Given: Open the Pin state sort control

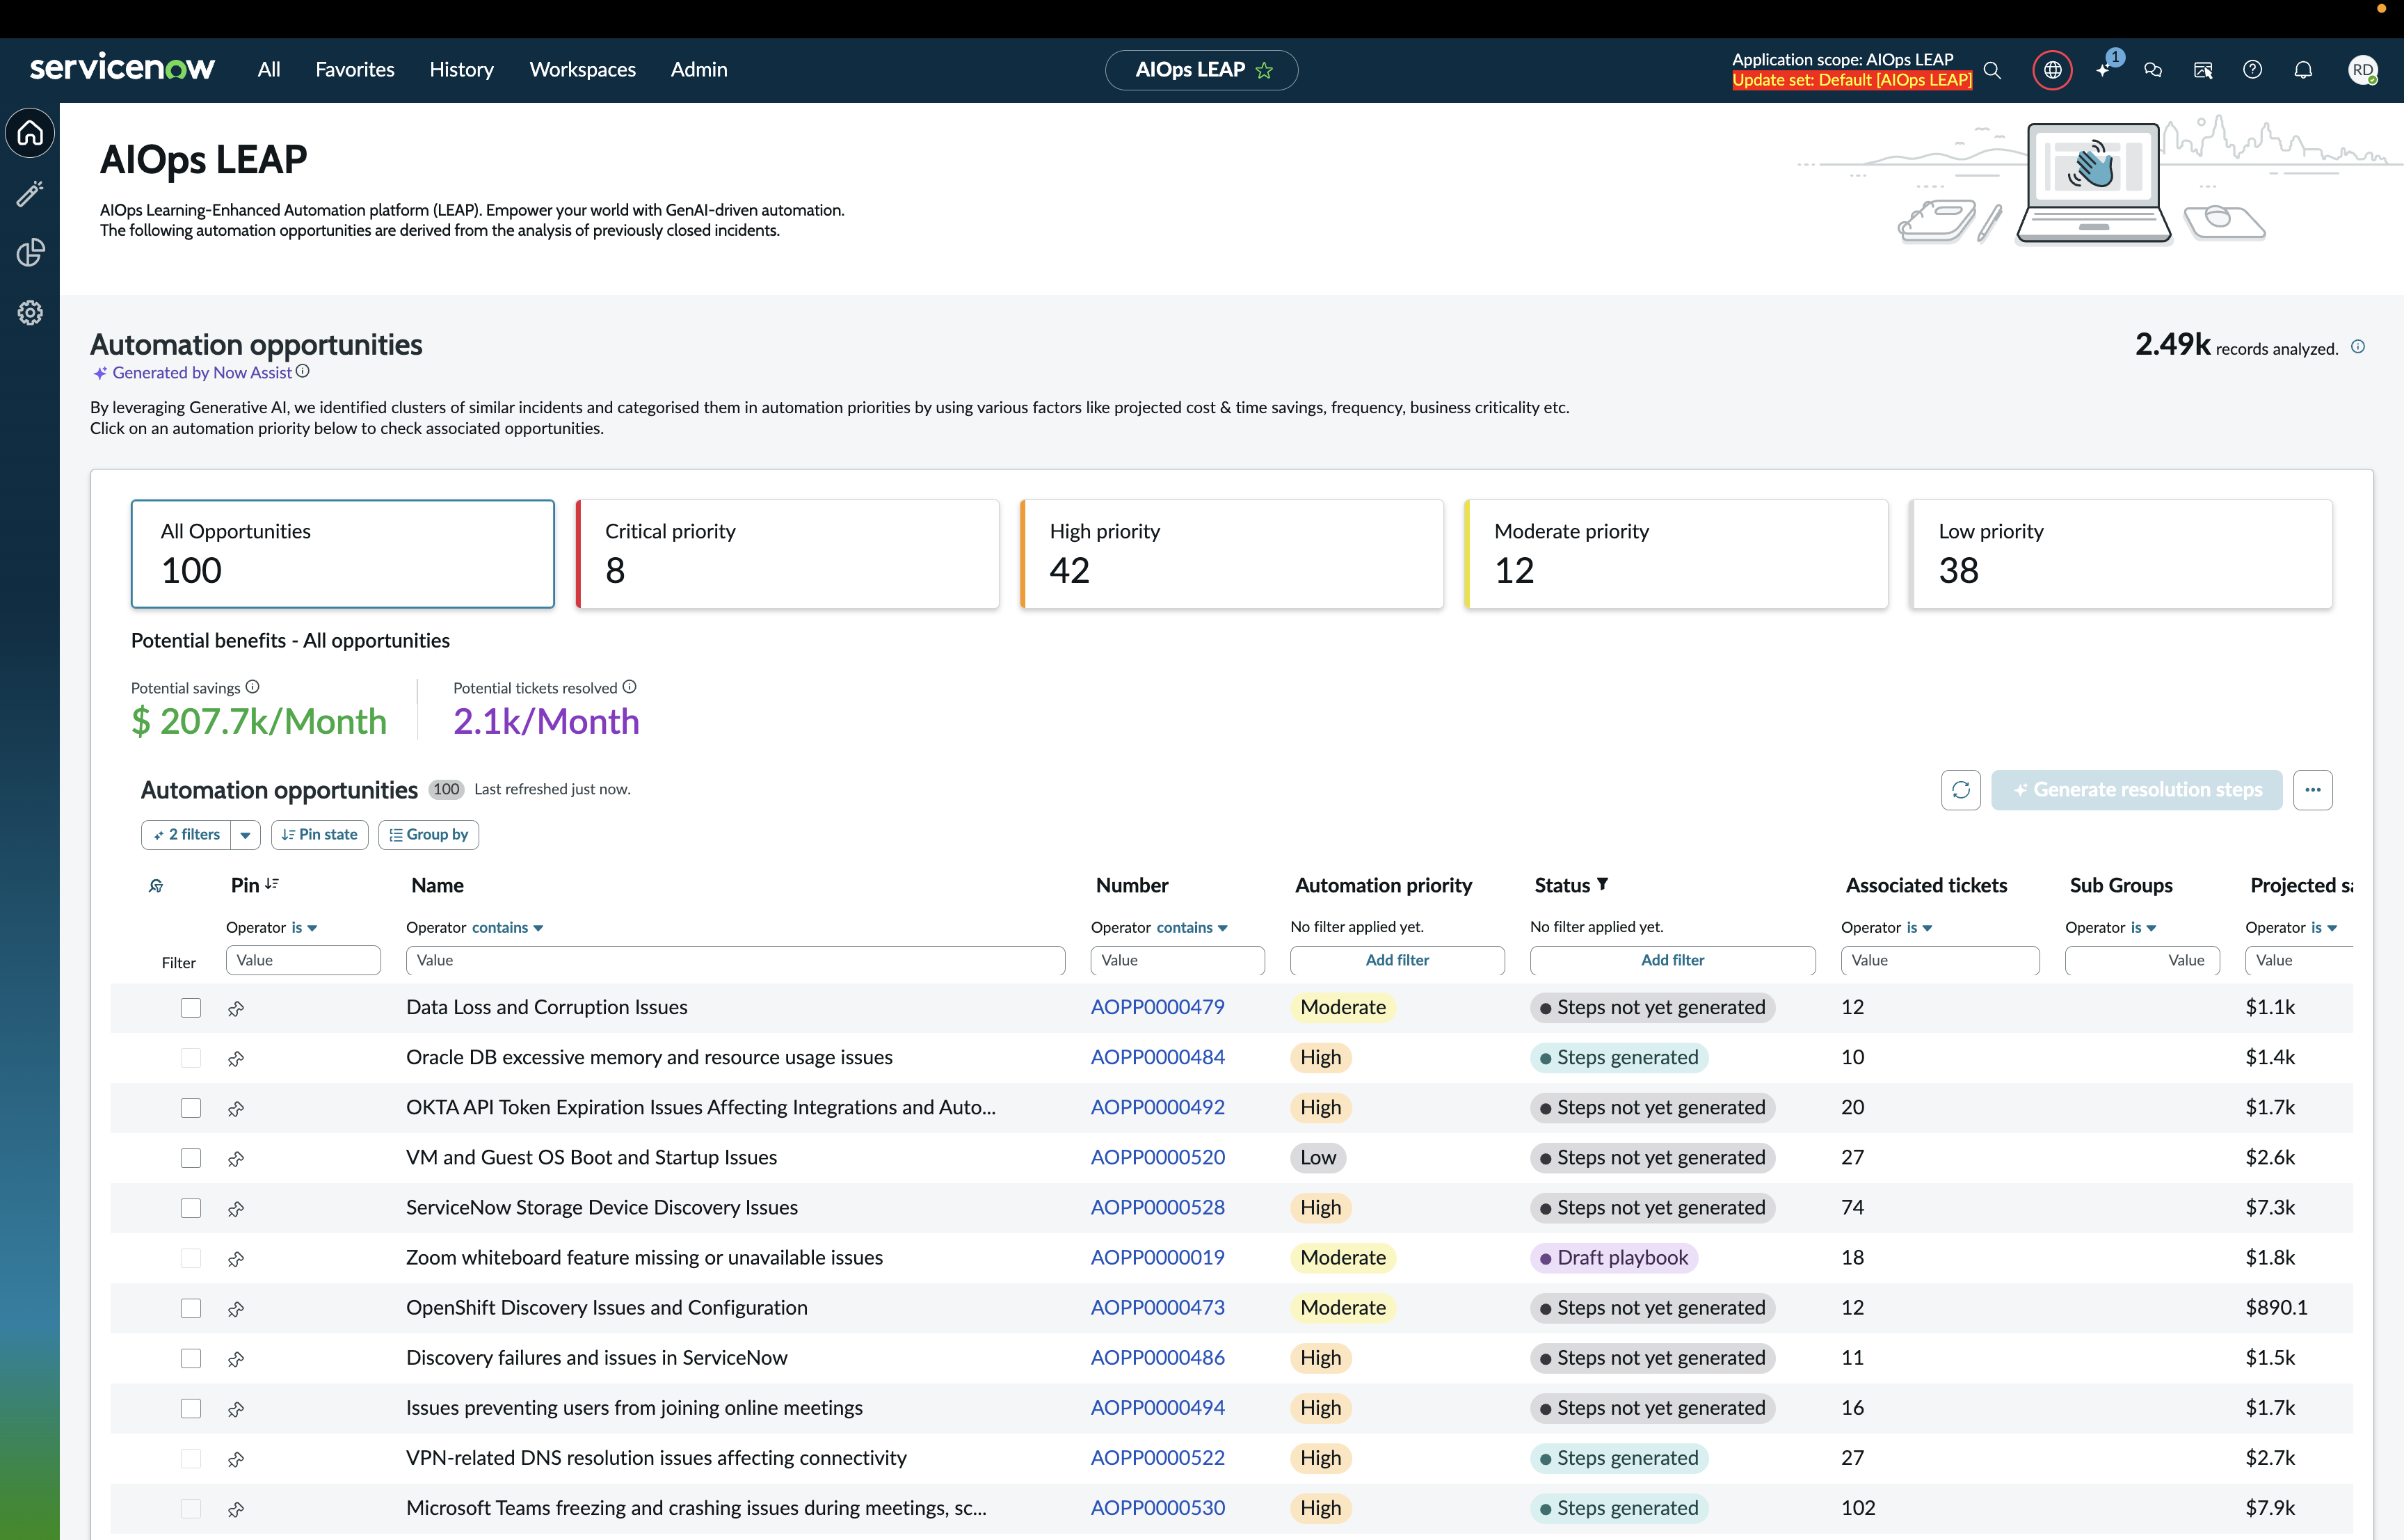Looking at the screenshot, I should click(x=320, y=835).
